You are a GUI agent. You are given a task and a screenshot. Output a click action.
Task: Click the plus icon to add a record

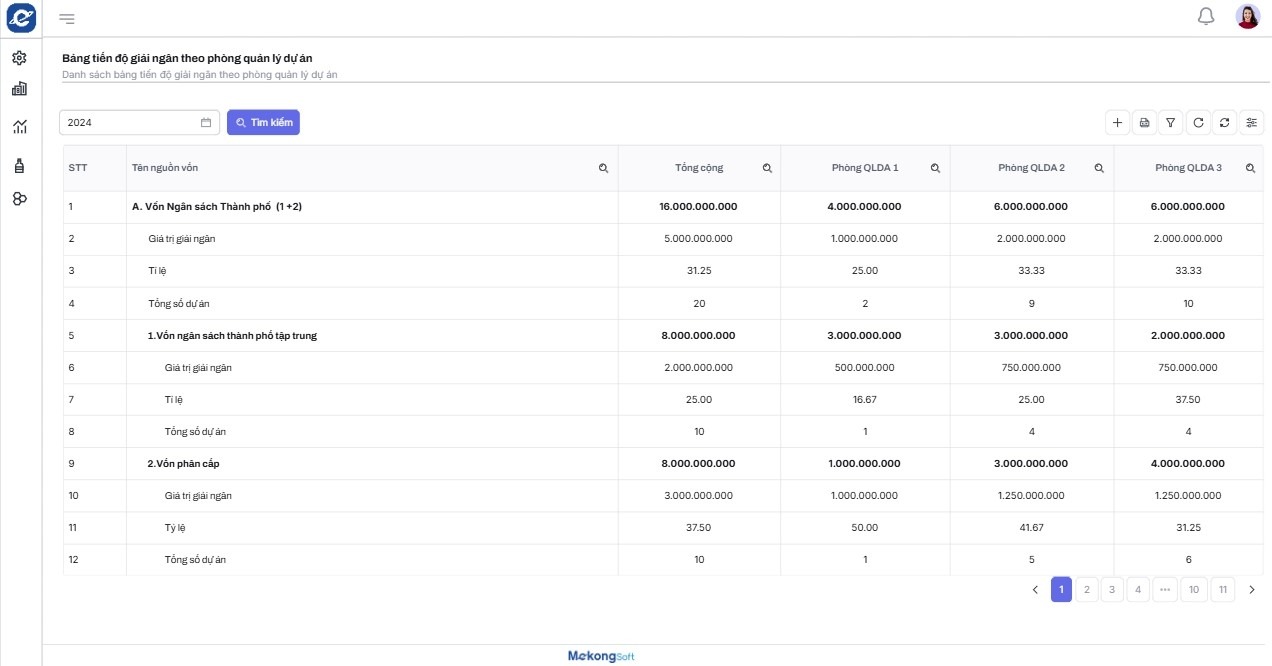(x=1118, y=122)
